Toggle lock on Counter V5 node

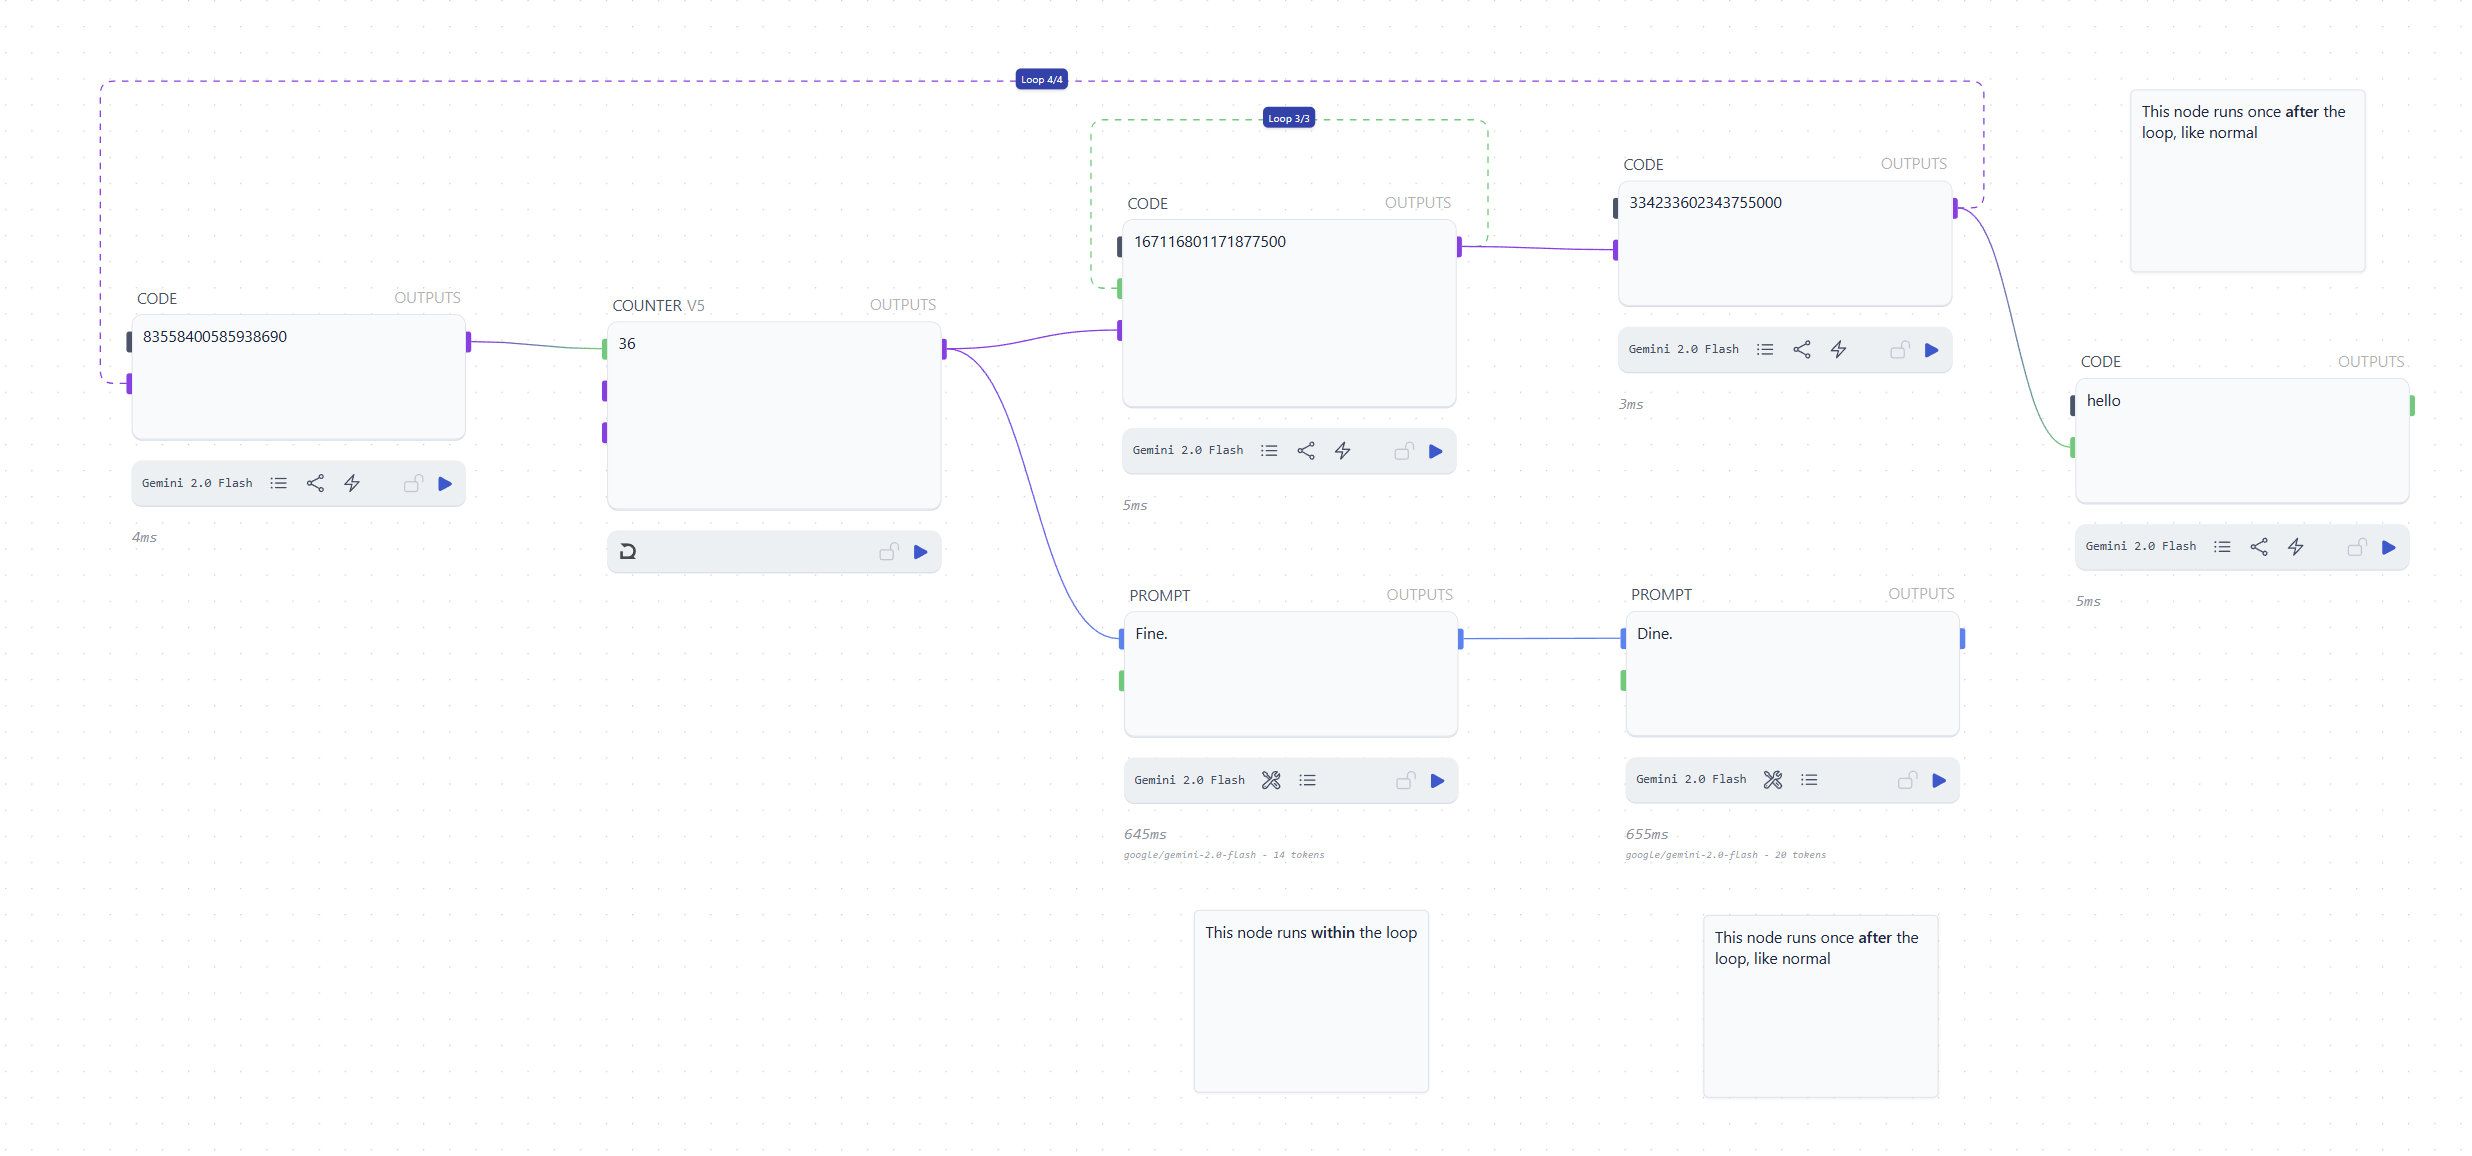tap(888, 552)
